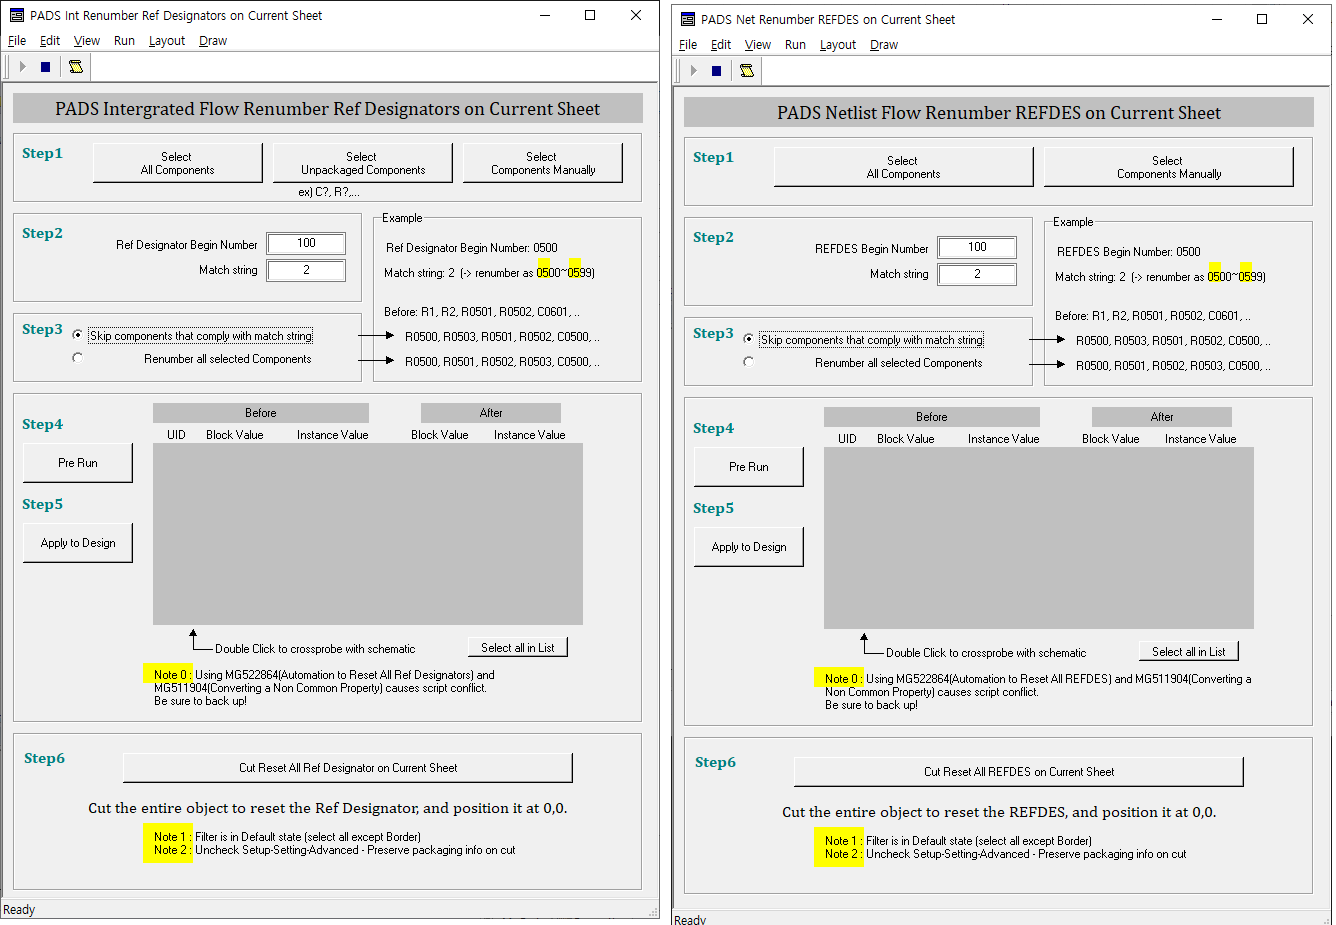The width and height of the screenshot is (1336, 925).
Task: Open View menu in Int Renumber window
Action: (87, 41)
